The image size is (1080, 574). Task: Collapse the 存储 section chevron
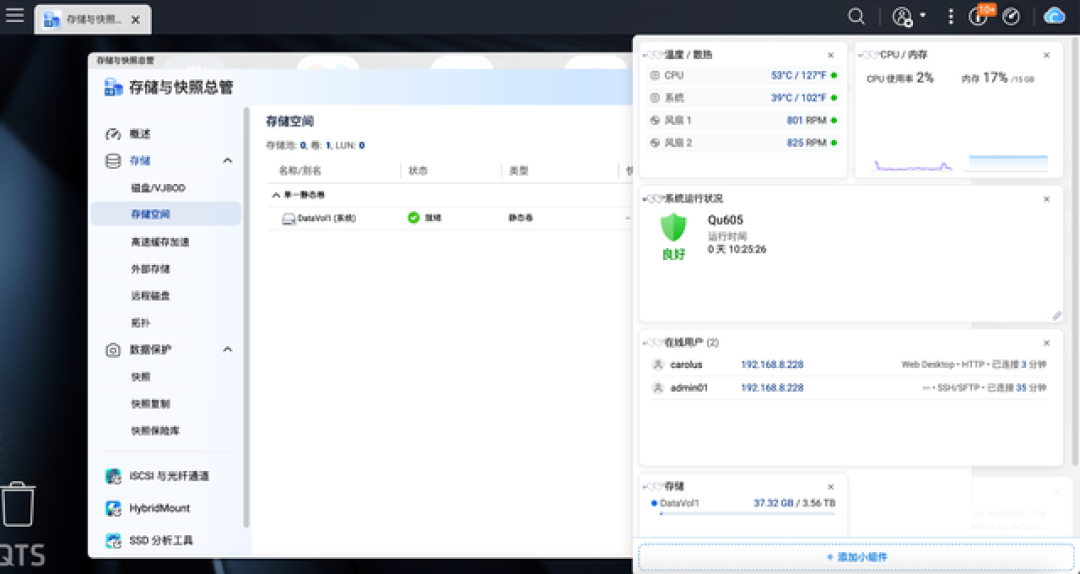coord(227,161)
